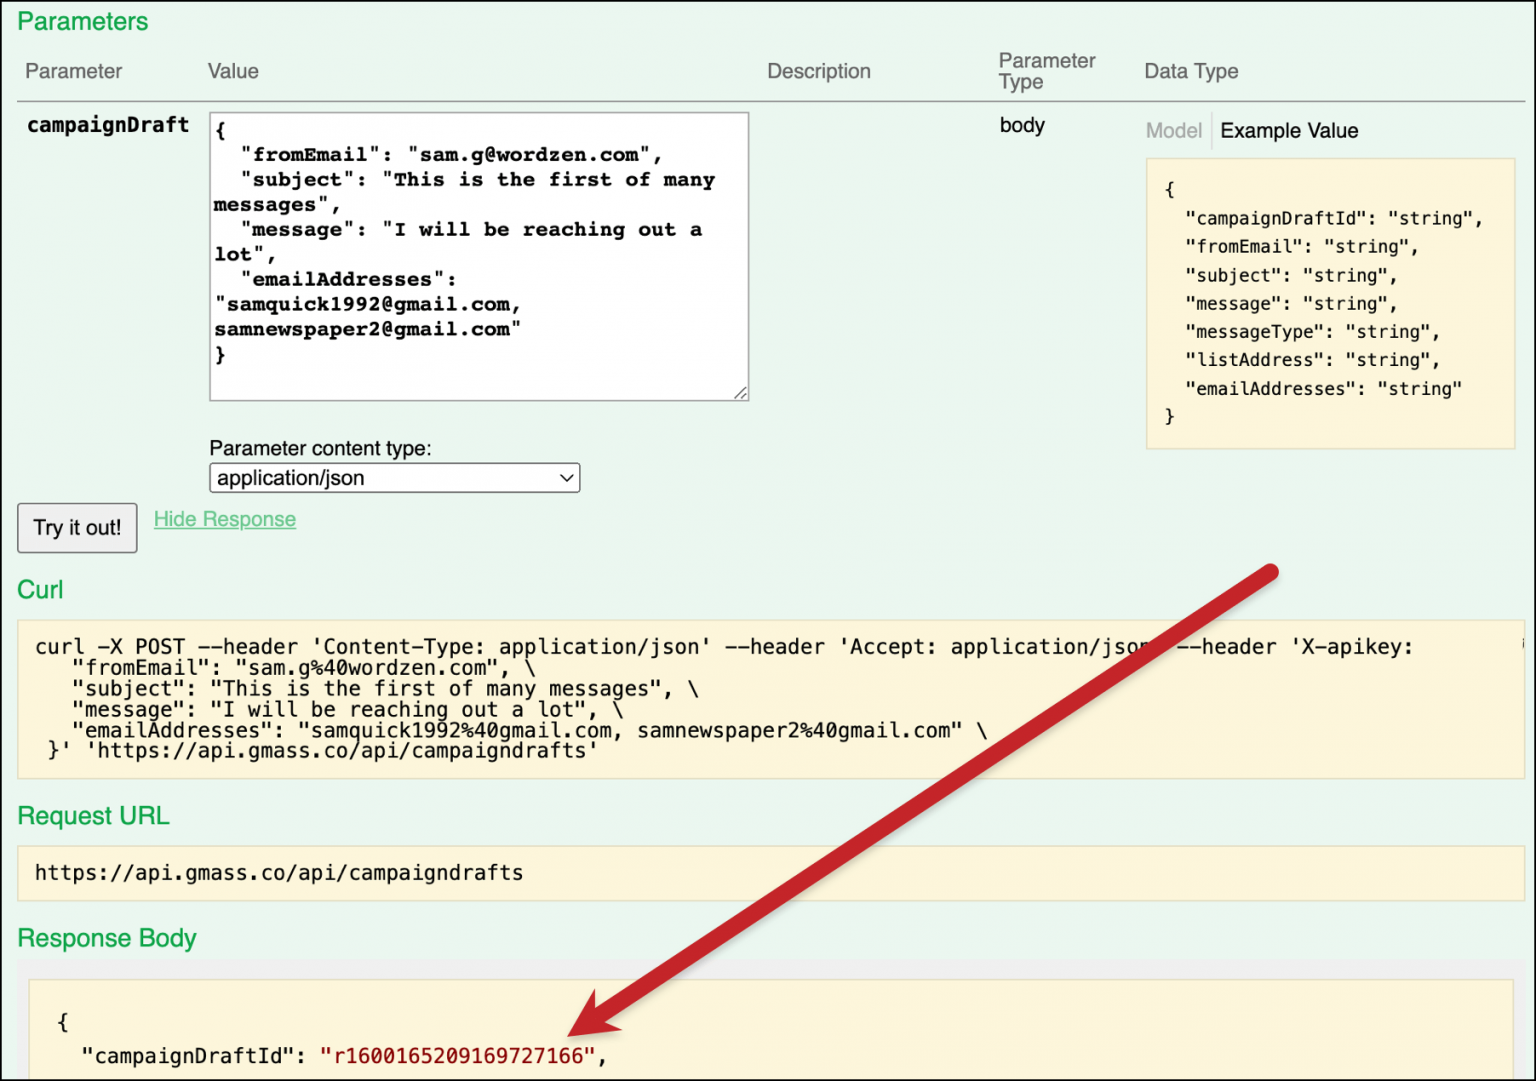Select the Example Value tab

tap(1288, 130)
